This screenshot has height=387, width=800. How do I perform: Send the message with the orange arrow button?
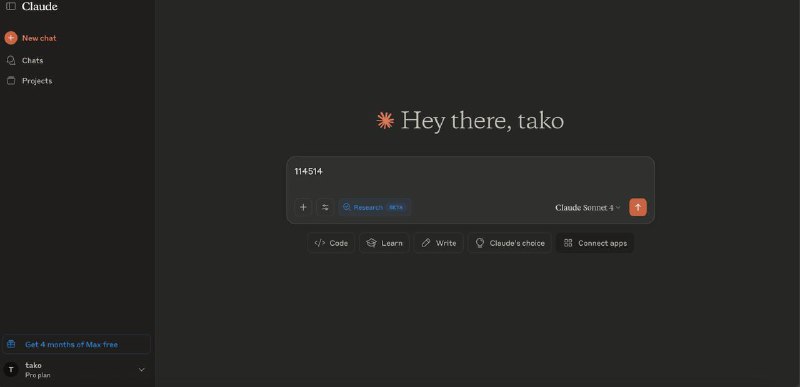click(x=638, y=207)
